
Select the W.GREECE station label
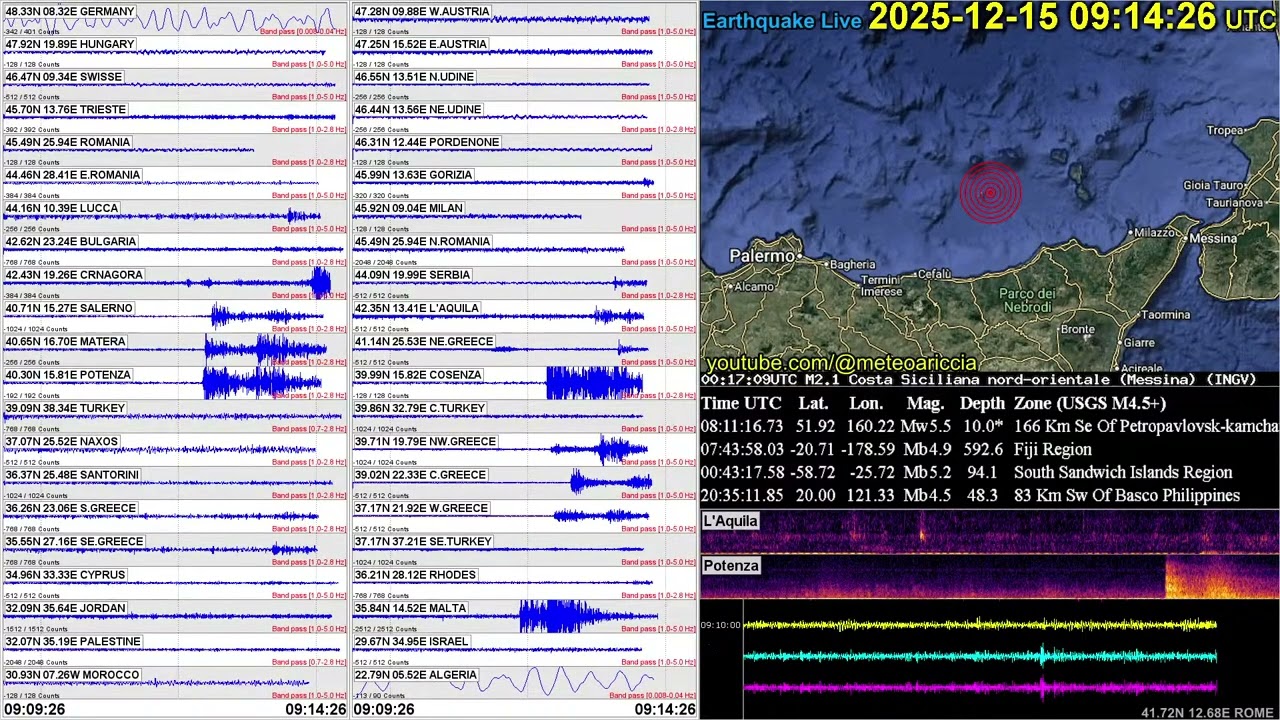point(421,509)
